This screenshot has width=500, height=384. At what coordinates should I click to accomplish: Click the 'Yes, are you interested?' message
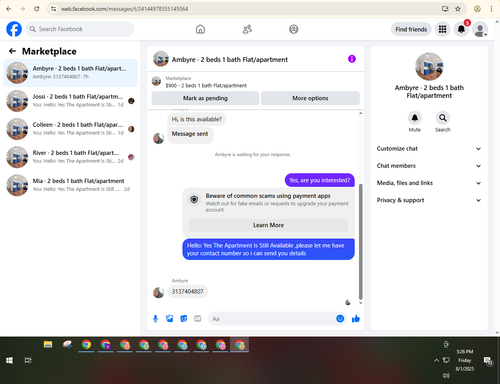(x=319, y=180)
